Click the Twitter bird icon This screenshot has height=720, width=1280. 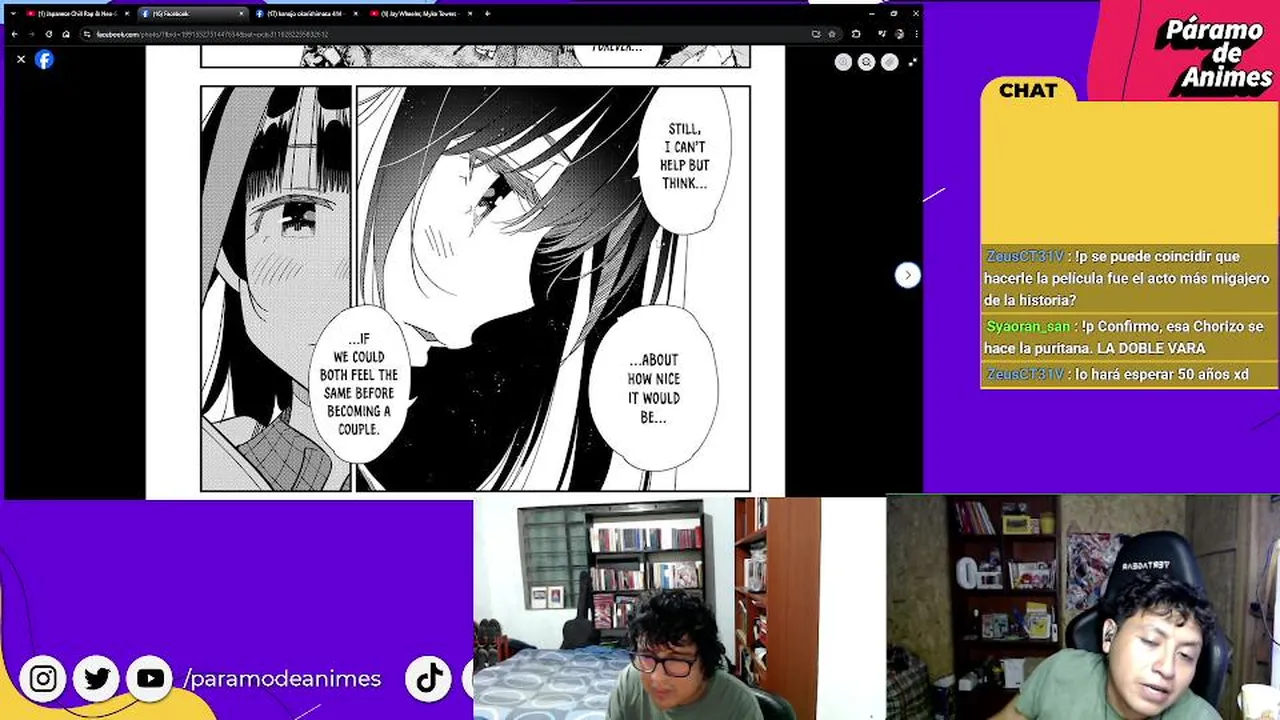pyautogui.click(x=97, y=679)
